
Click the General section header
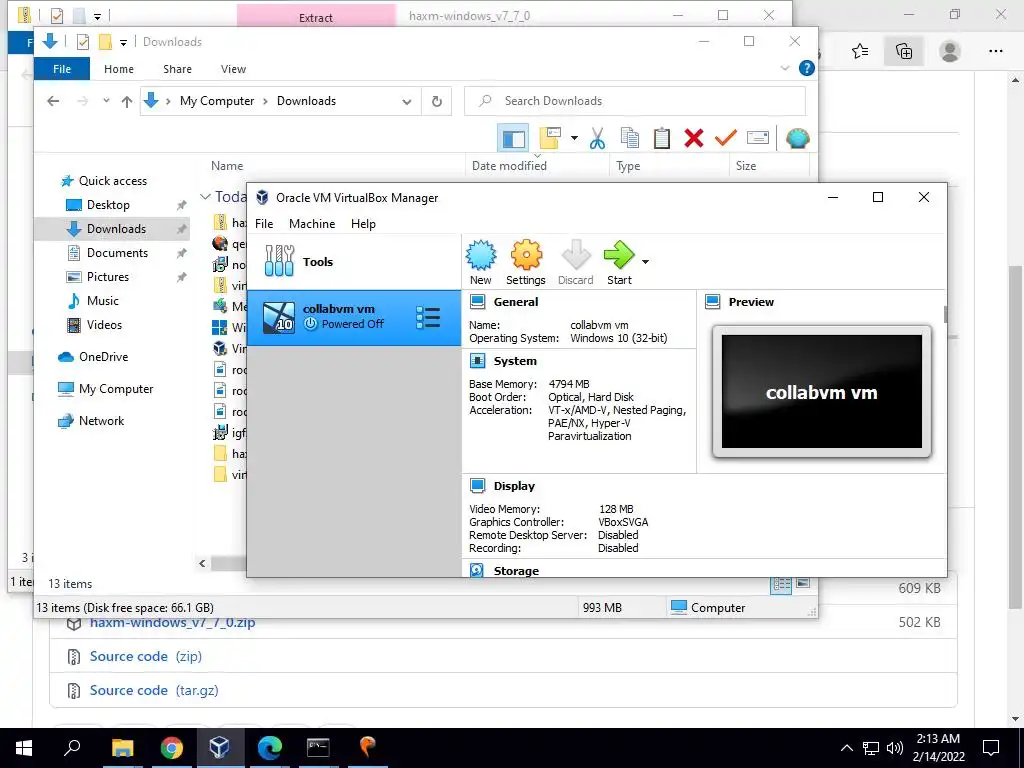pos(516,302)
